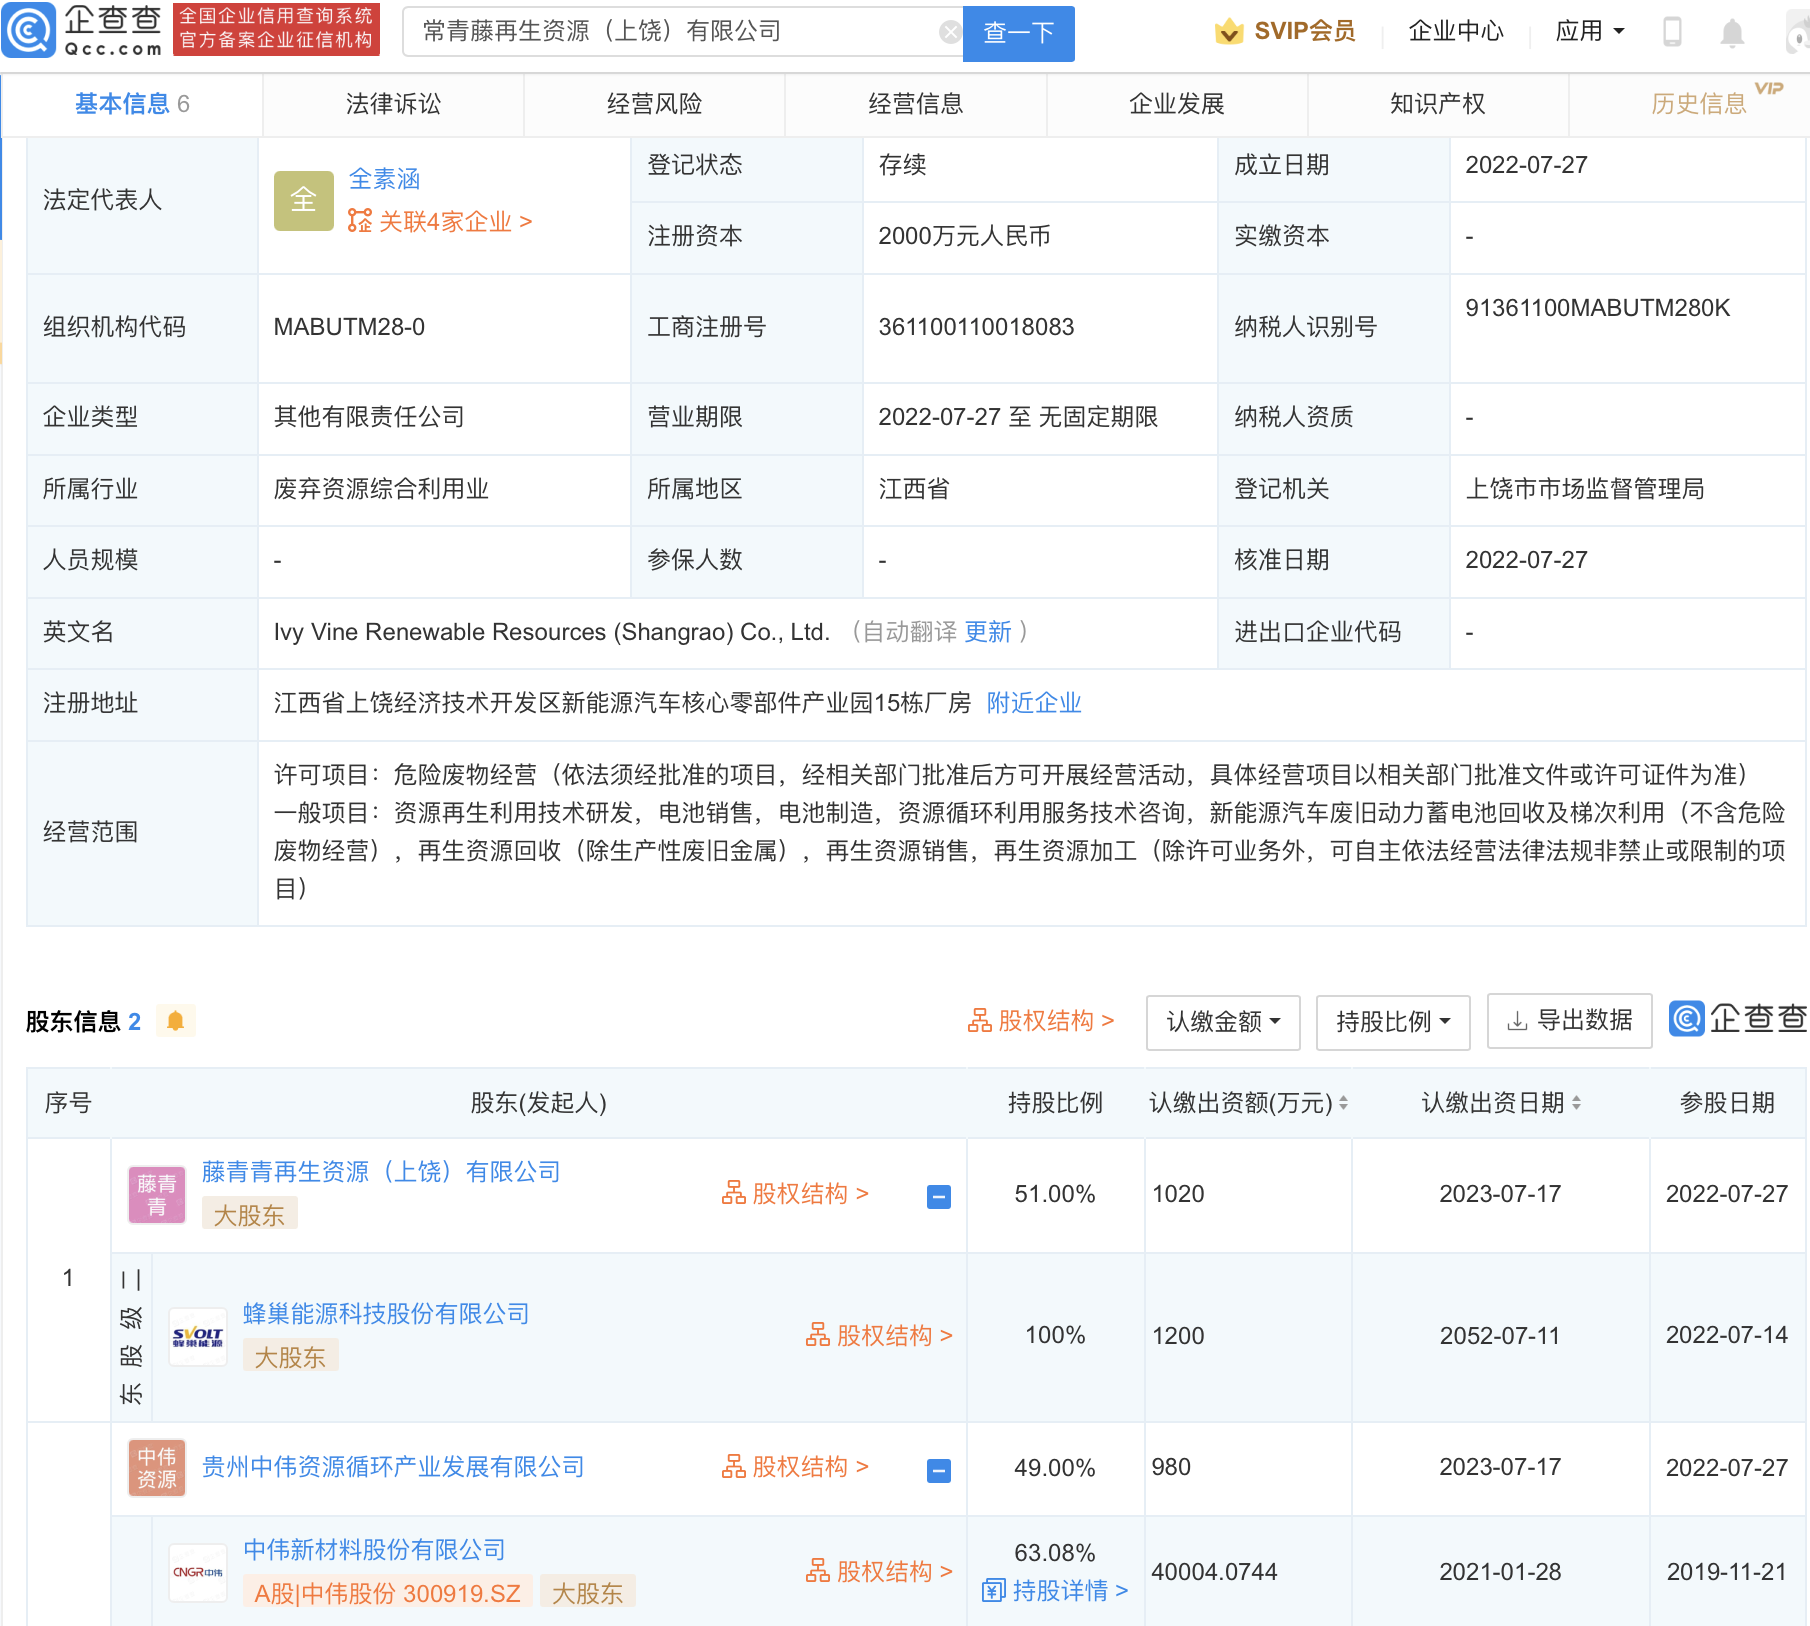Open 贵州中伟资源循环产业发展有限公司 page
Viewport: 1810px width, 1626px height.
click(x=393, y=1467)
